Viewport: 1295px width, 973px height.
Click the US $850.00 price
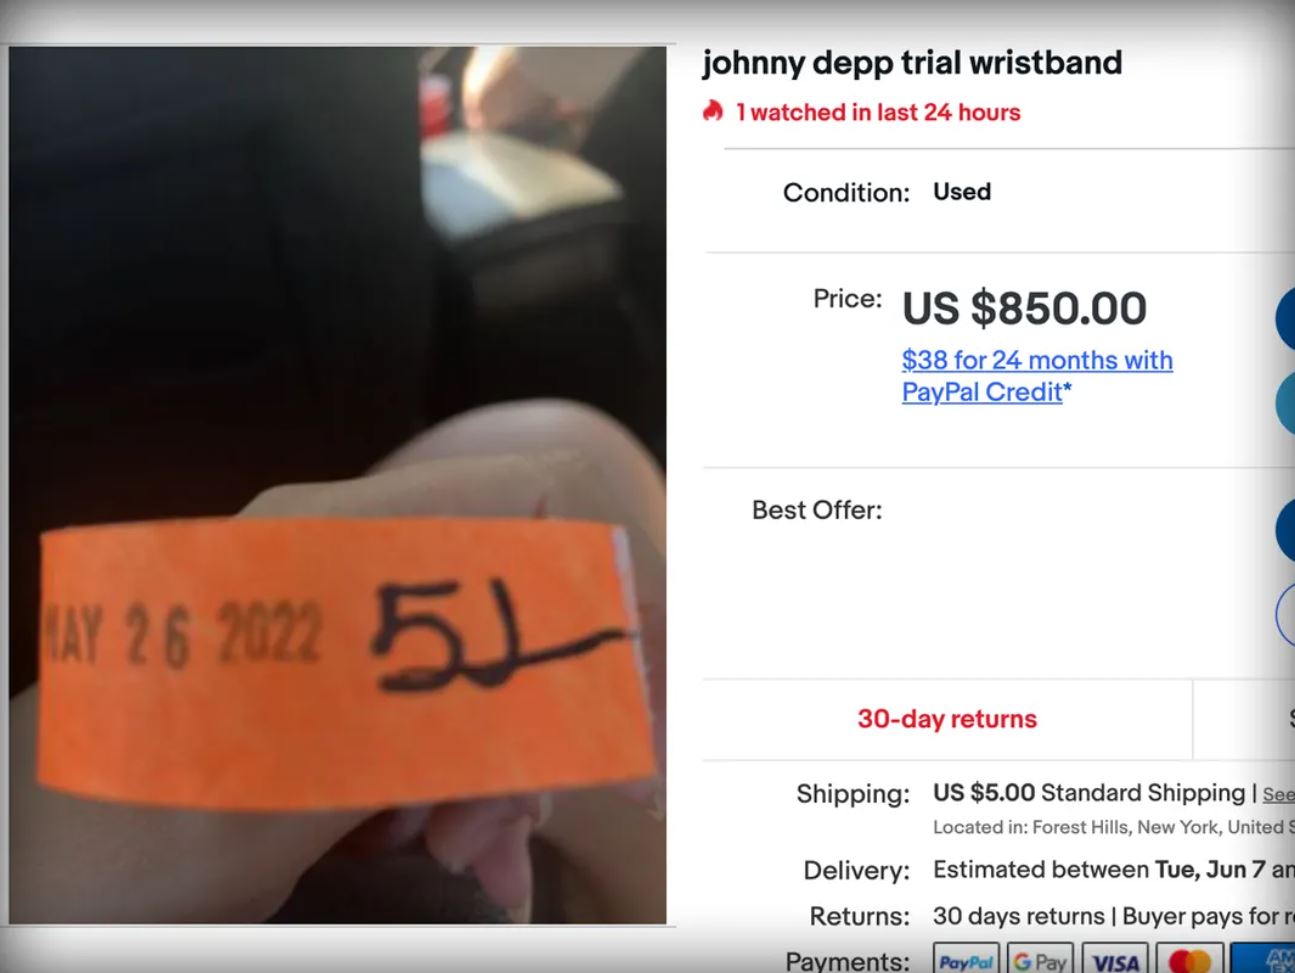click(1024, 308)
